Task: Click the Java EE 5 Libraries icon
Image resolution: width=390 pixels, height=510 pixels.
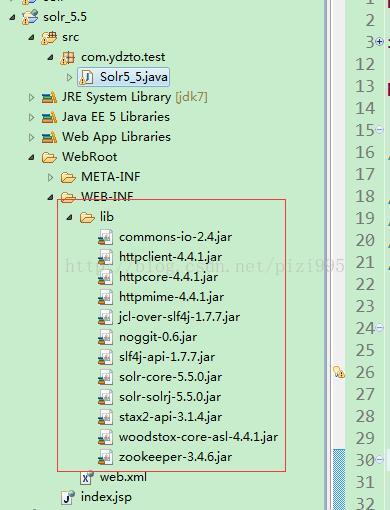Action: click(x=49, y=117)
